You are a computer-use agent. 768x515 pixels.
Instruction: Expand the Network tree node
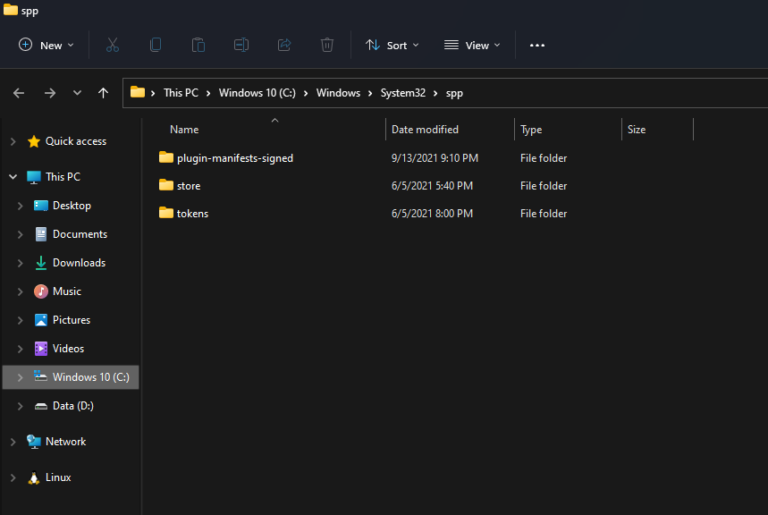[x=13, y=442]
